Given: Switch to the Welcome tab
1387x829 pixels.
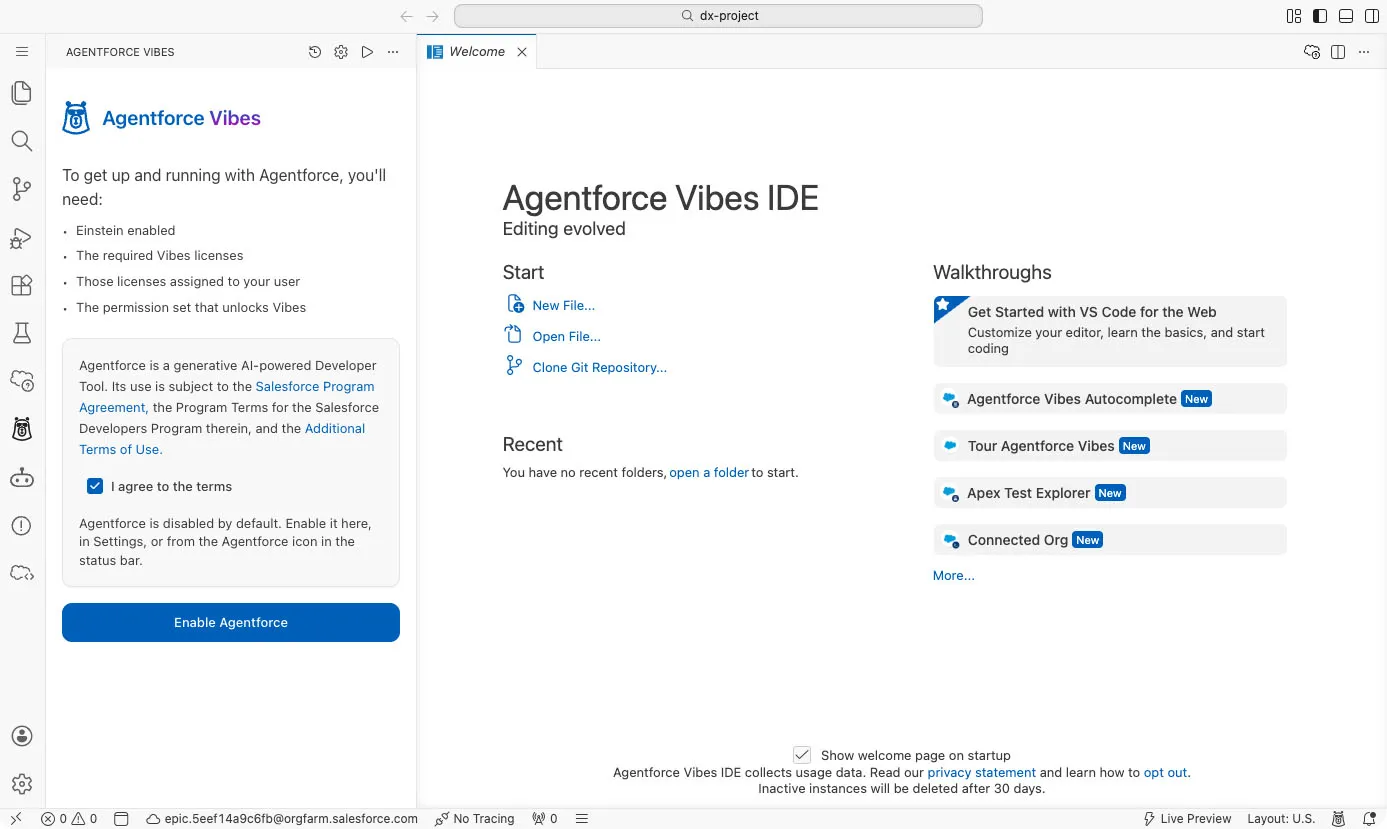Looking at the screenshot, I should tap(477, 52).
